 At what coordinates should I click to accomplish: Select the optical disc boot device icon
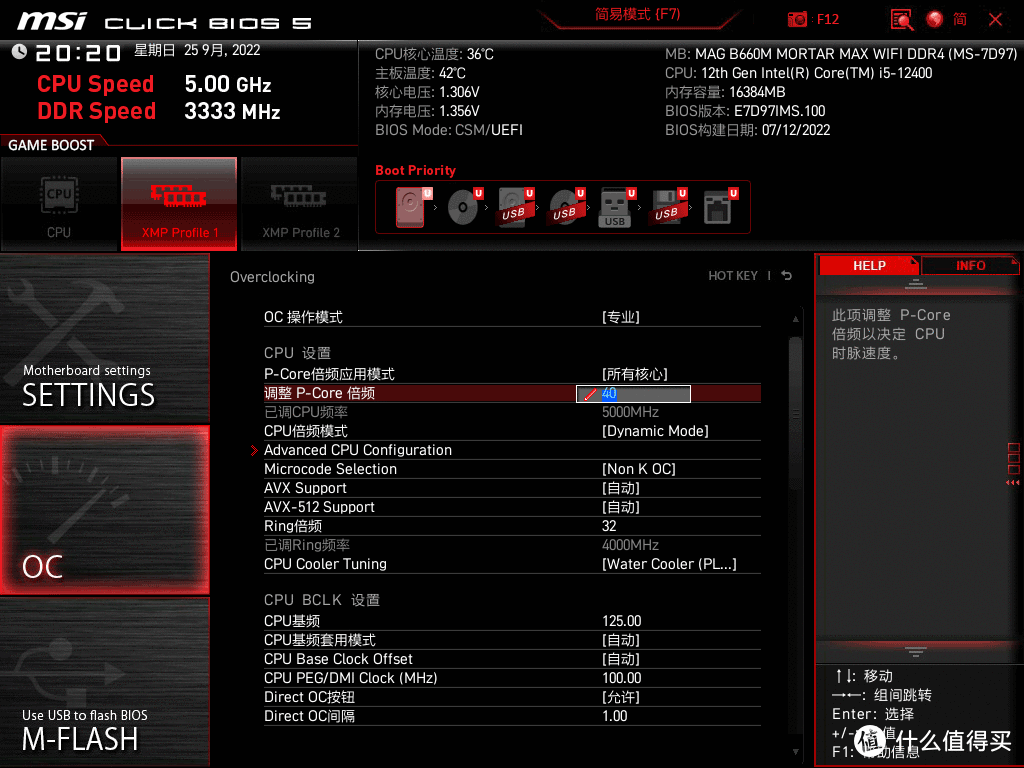coord(464,207)
